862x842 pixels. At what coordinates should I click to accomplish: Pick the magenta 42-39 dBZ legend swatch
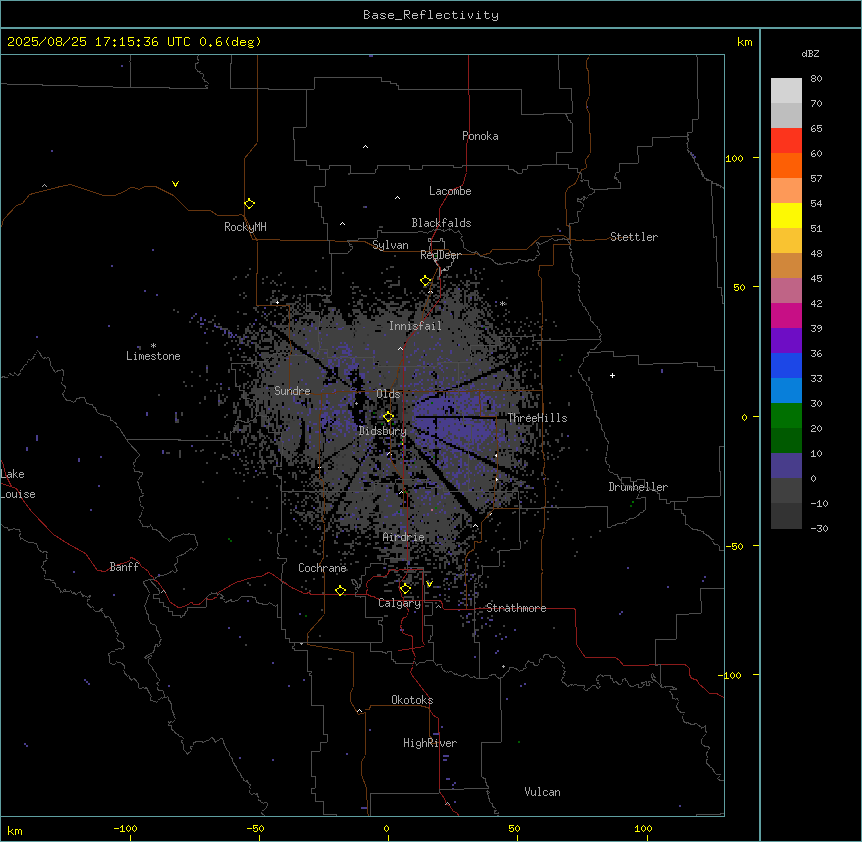(786, 315)
